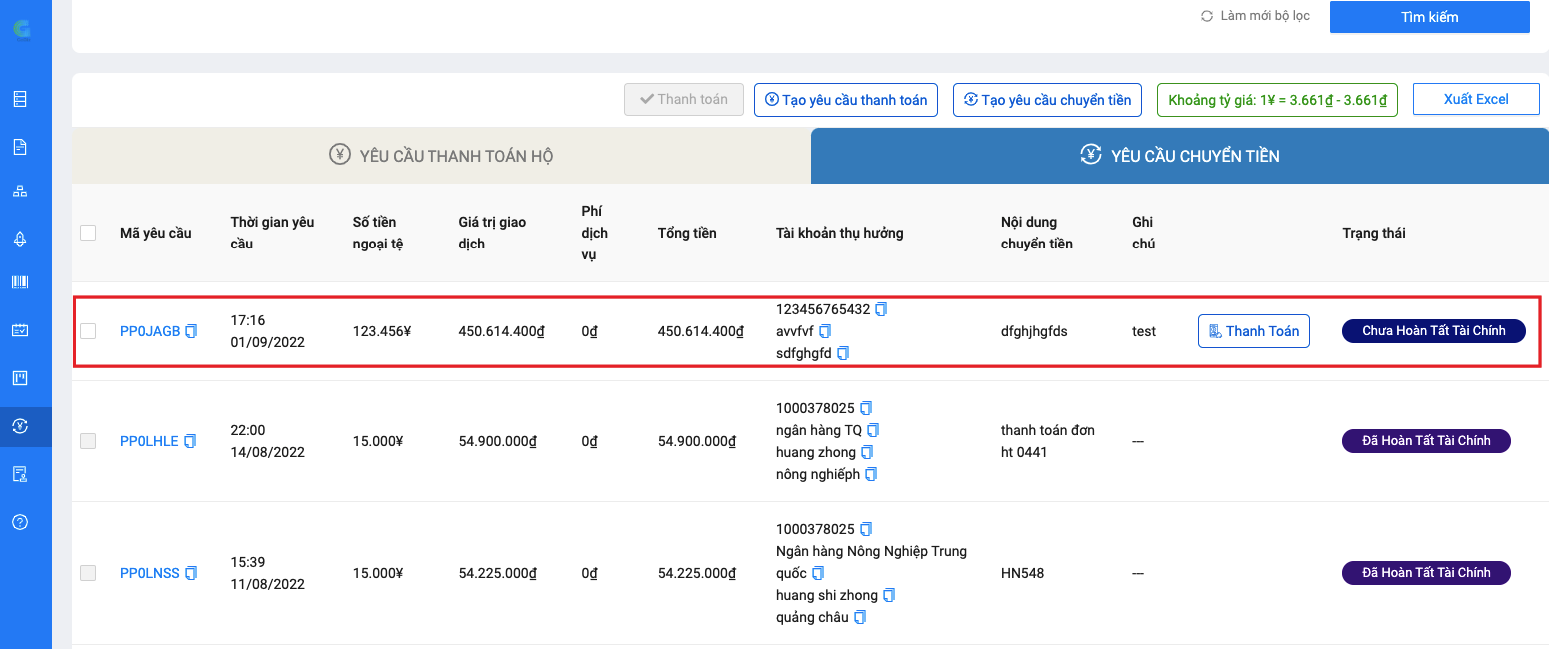This screenshot has height=649, width=1549.
Task: Click the Tìm kiếm search button
Action: coord(1429,17)
